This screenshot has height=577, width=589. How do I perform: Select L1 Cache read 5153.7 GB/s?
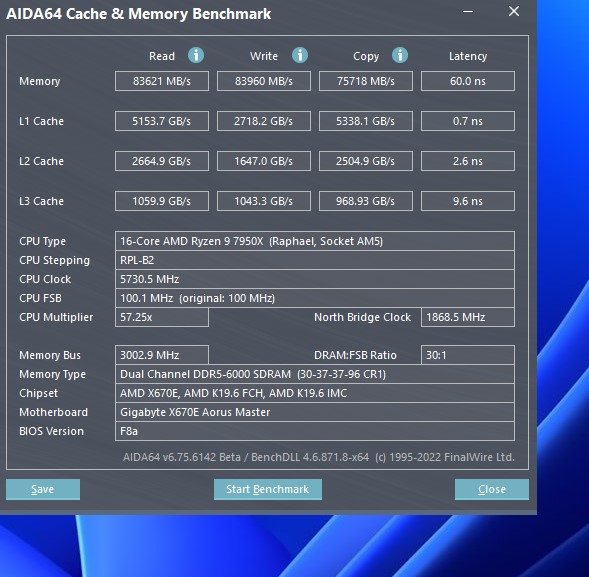(162, 121)
